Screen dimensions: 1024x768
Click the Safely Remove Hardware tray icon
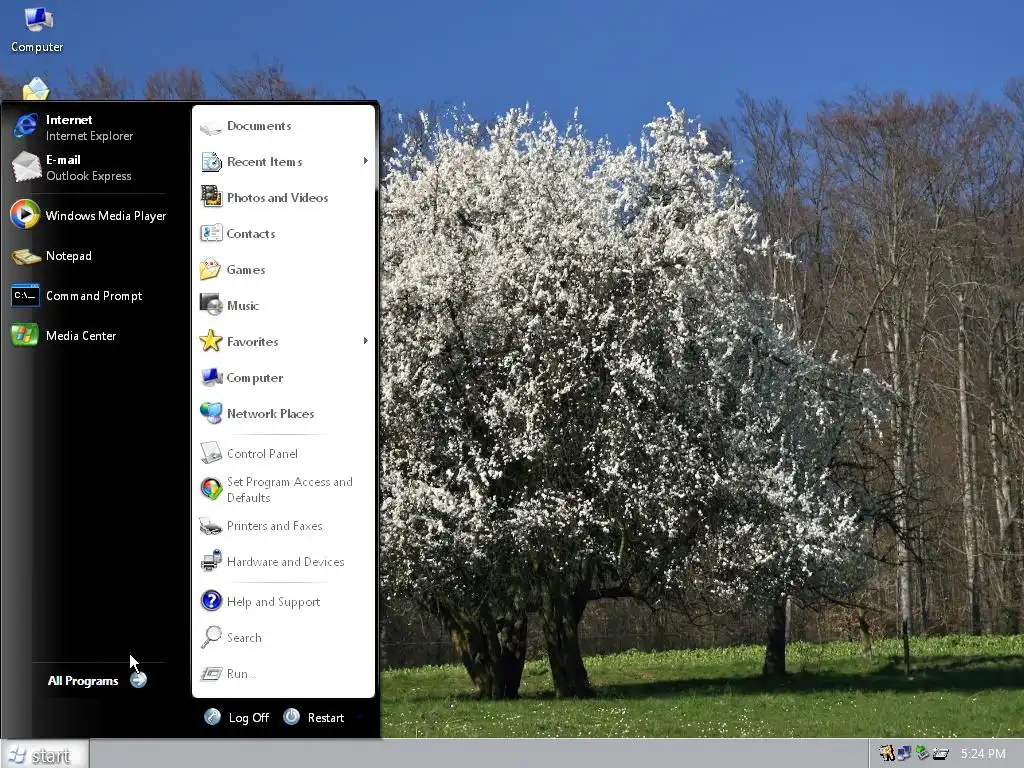[921, 754]
